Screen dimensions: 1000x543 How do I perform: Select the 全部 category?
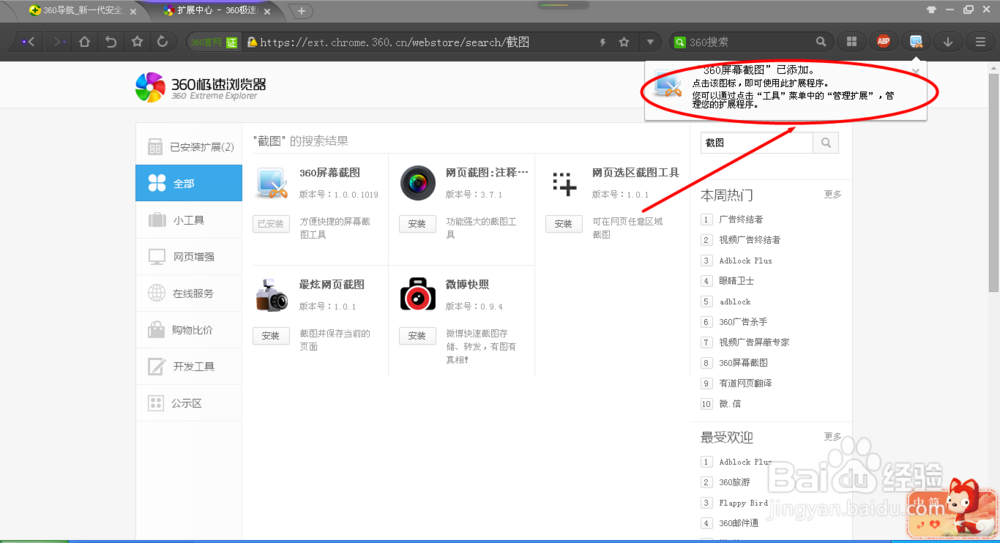189,183
